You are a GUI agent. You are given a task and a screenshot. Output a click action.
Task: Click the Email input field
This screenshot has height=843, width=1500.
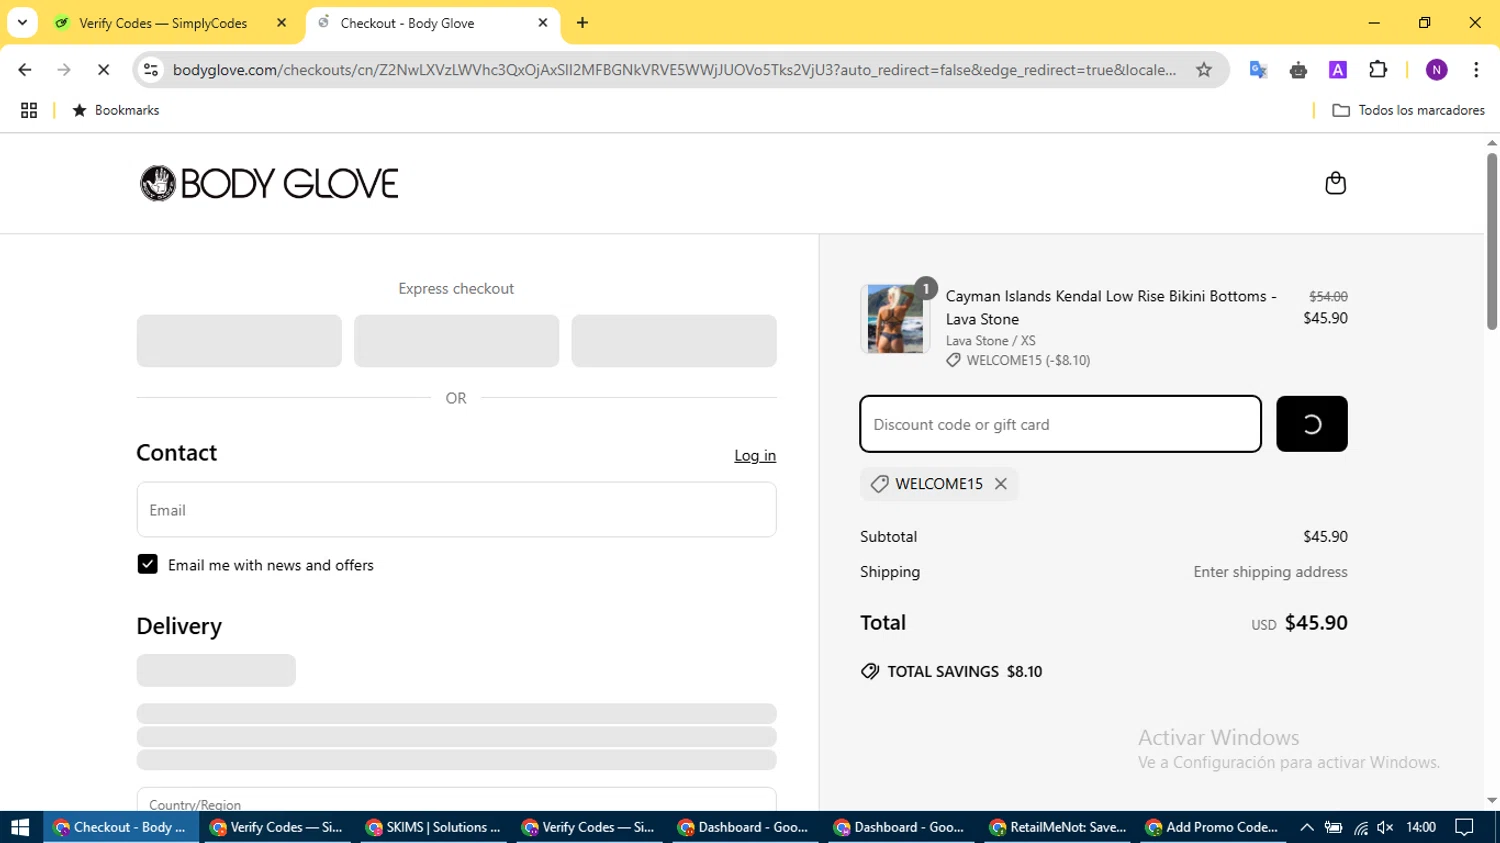[456, 510]
